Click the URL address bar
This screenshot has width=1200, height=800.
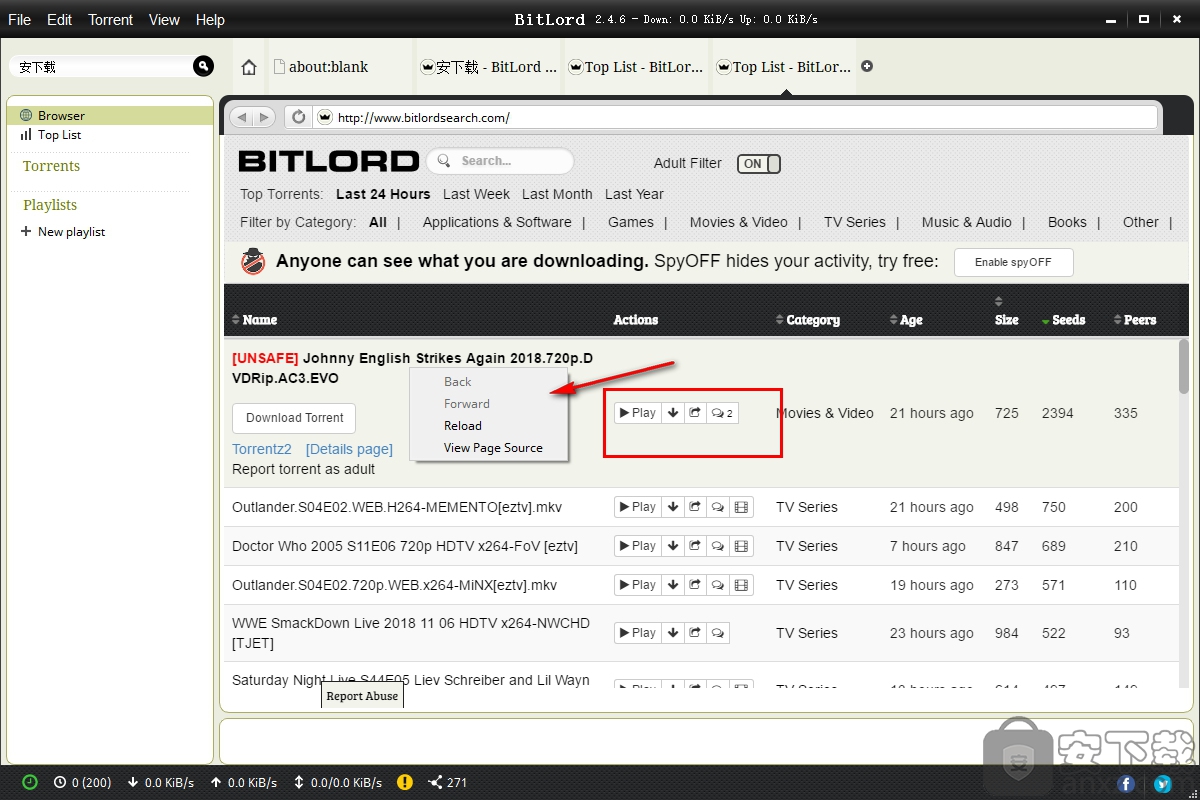735,118
